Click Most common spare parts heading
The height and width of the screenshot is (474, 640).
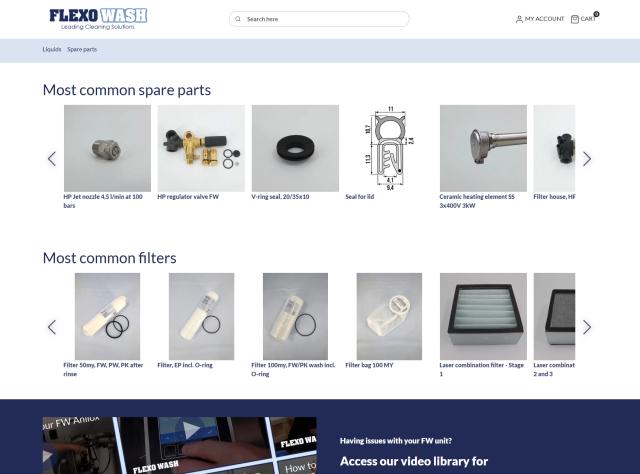127,90
